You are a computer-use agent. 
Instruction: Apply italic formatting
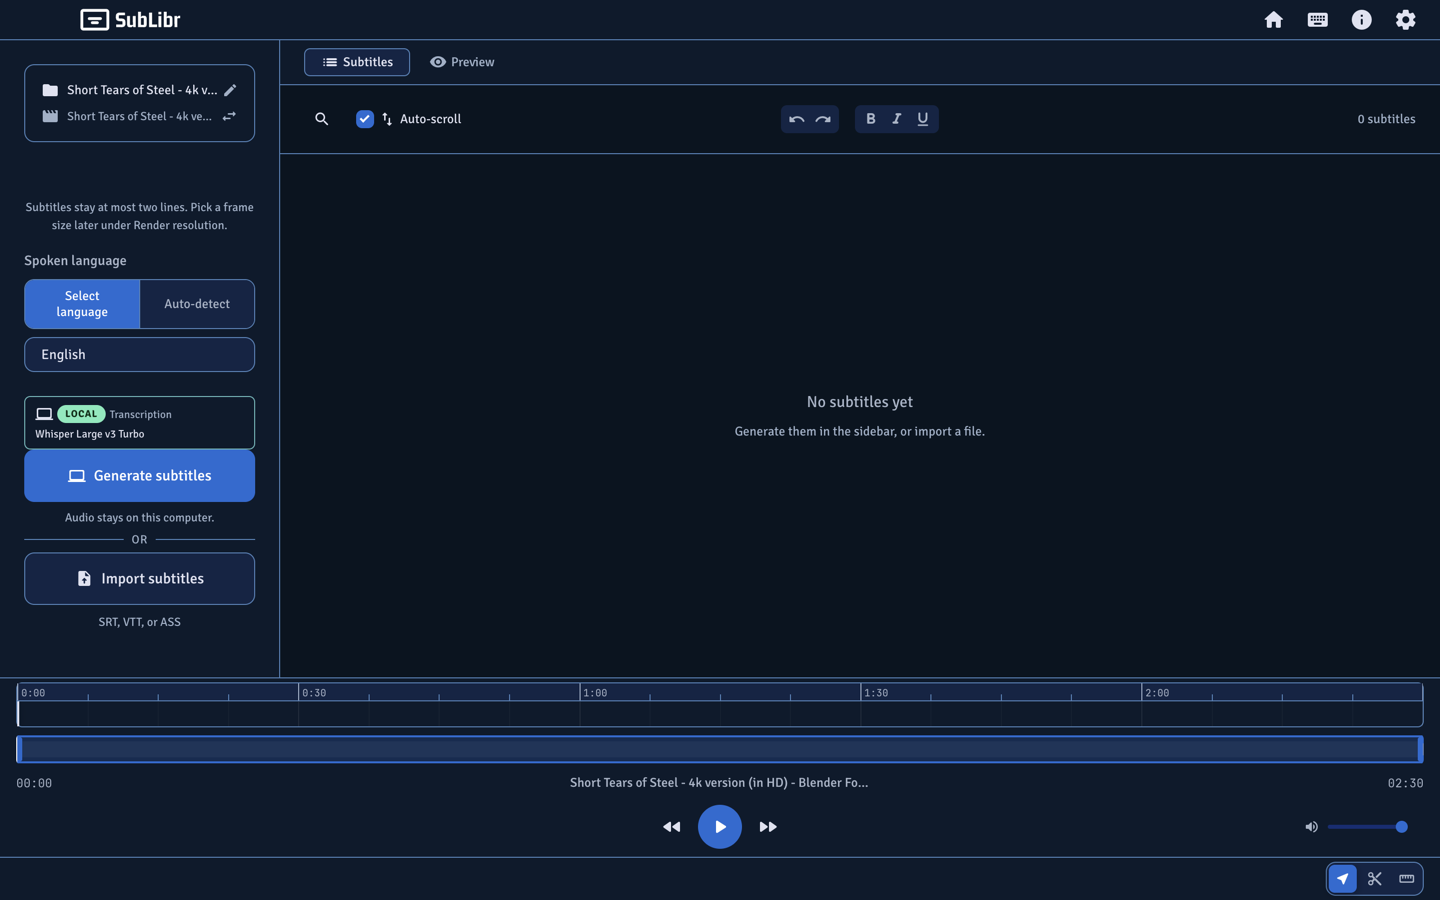[x=896, y=119]
